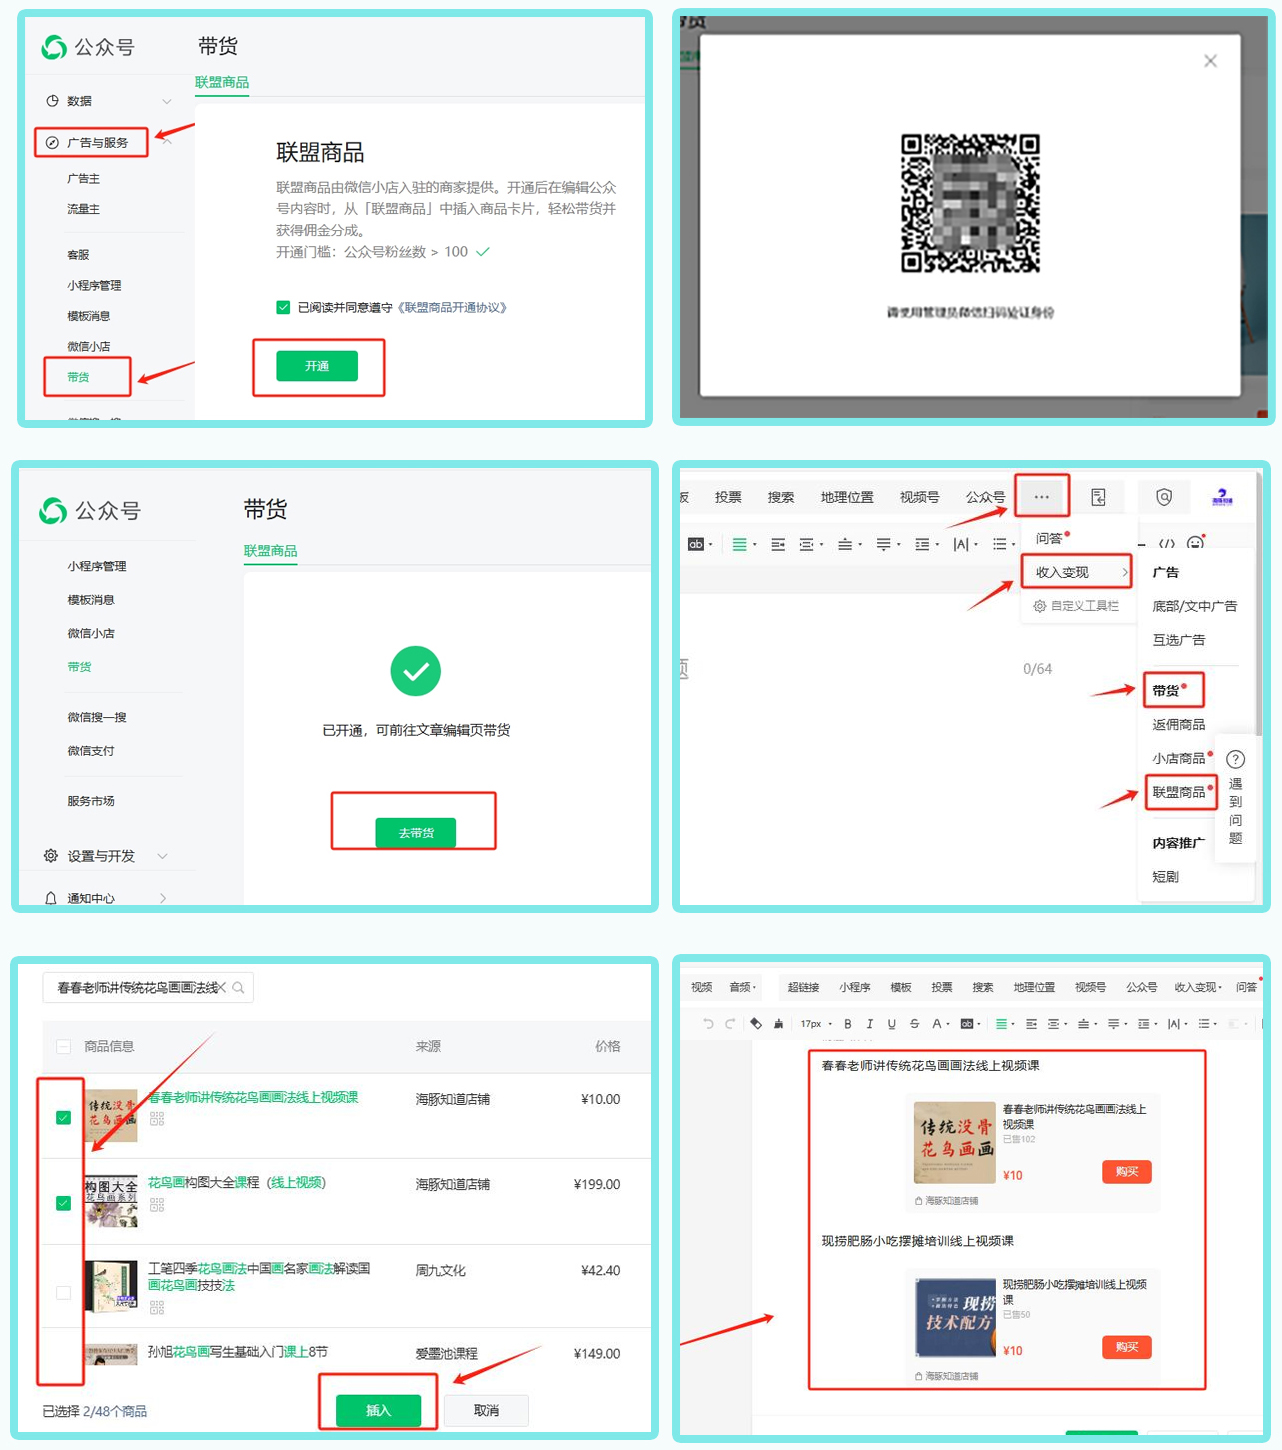Click the gear icon beside 自定义工具栏
This screenshot has height=1450, width=1282.
pos(1040,606)
